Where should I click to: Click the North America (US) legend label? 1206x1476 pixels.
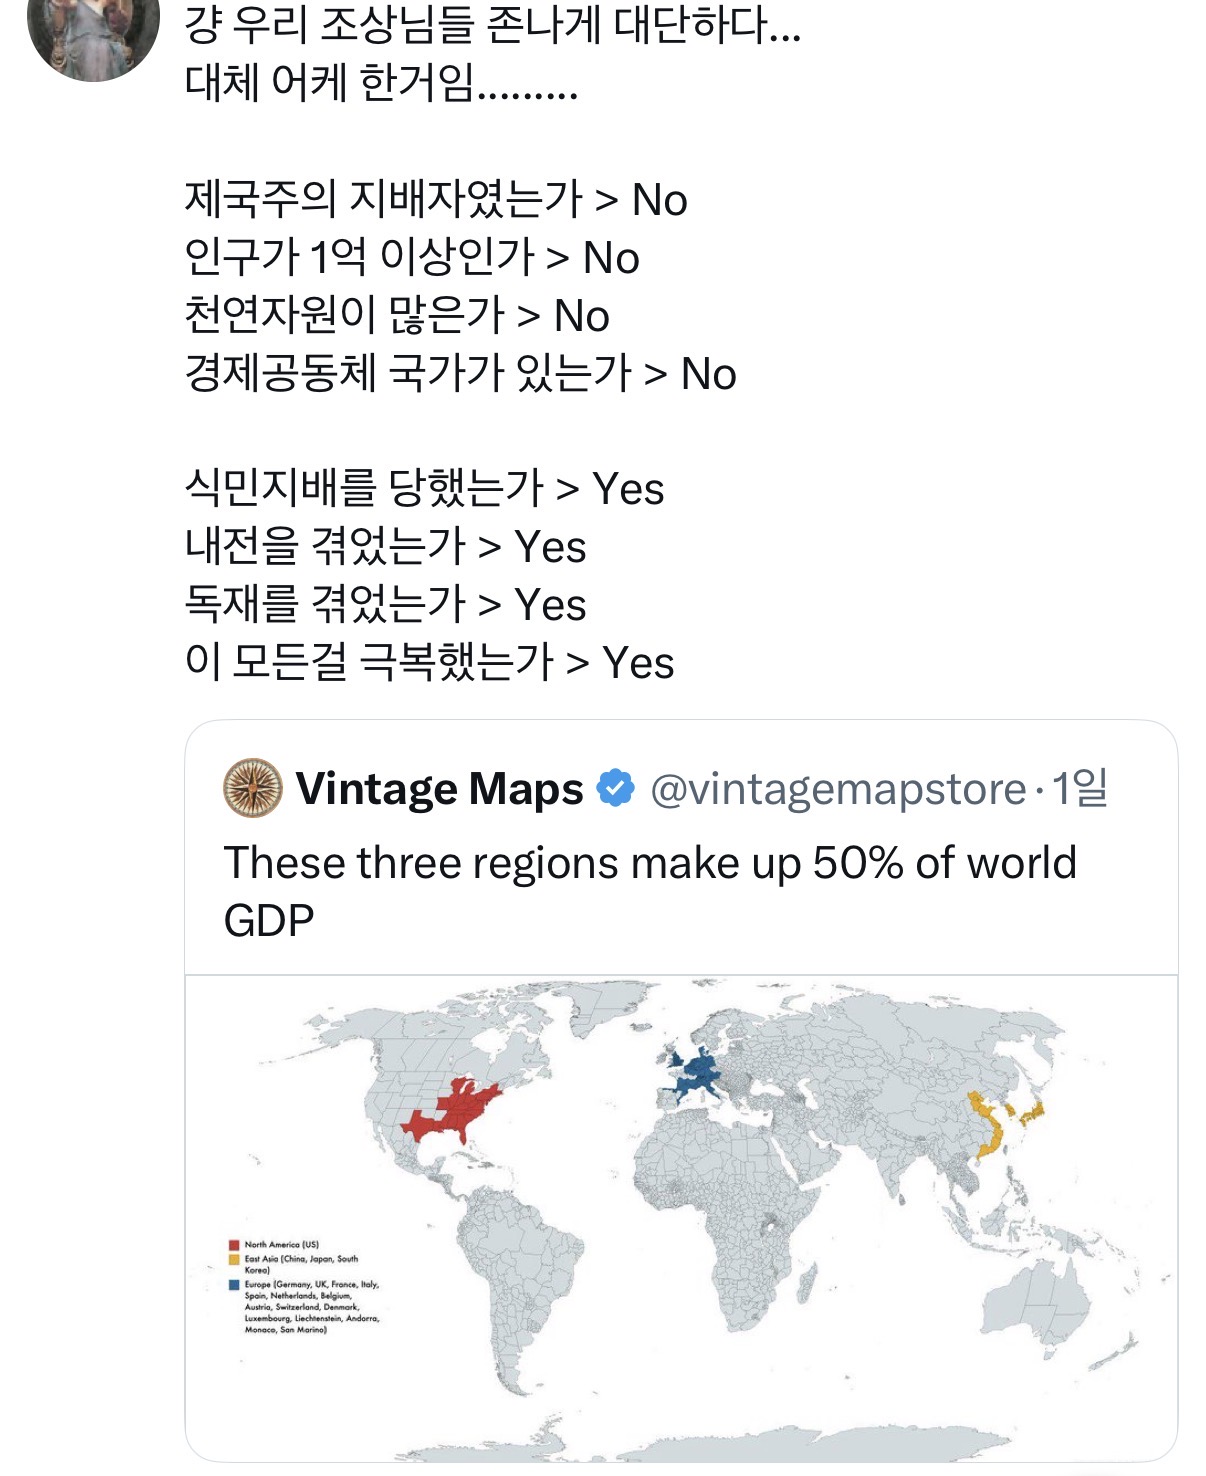click(282, 1245)
